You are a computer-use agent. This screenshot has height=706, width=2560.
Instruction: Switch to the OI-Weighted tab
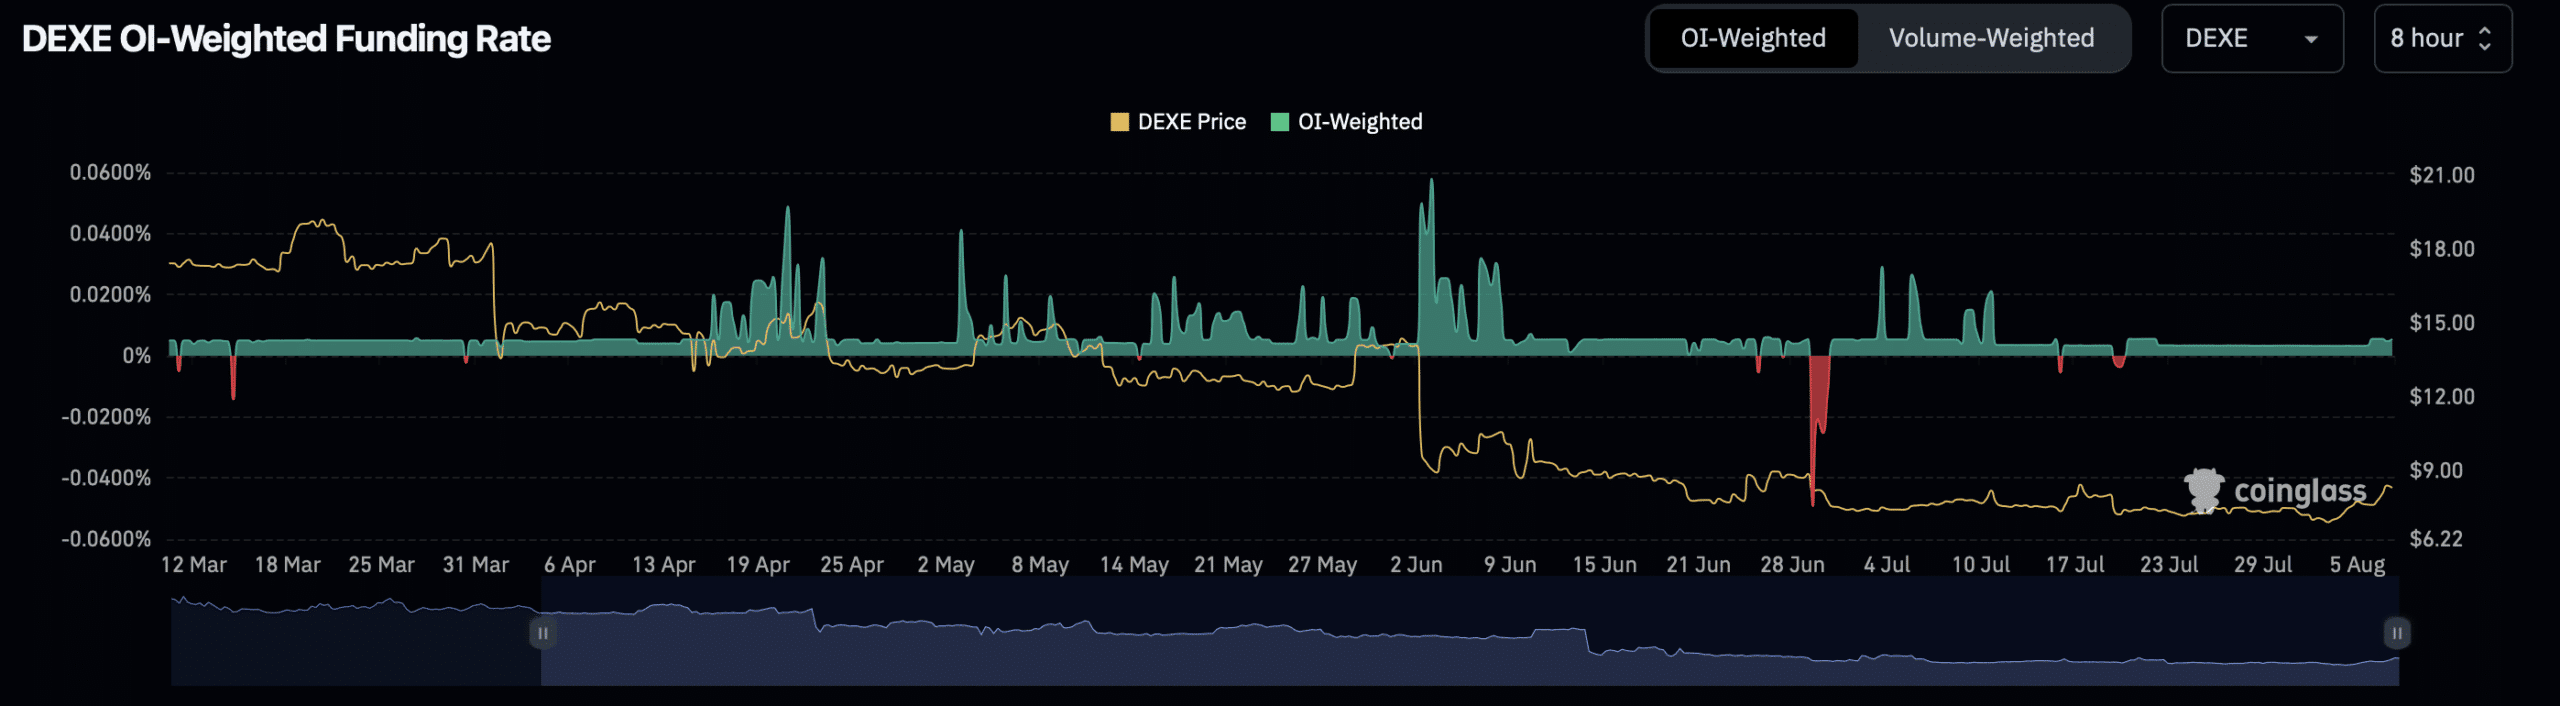point(1753,39)
